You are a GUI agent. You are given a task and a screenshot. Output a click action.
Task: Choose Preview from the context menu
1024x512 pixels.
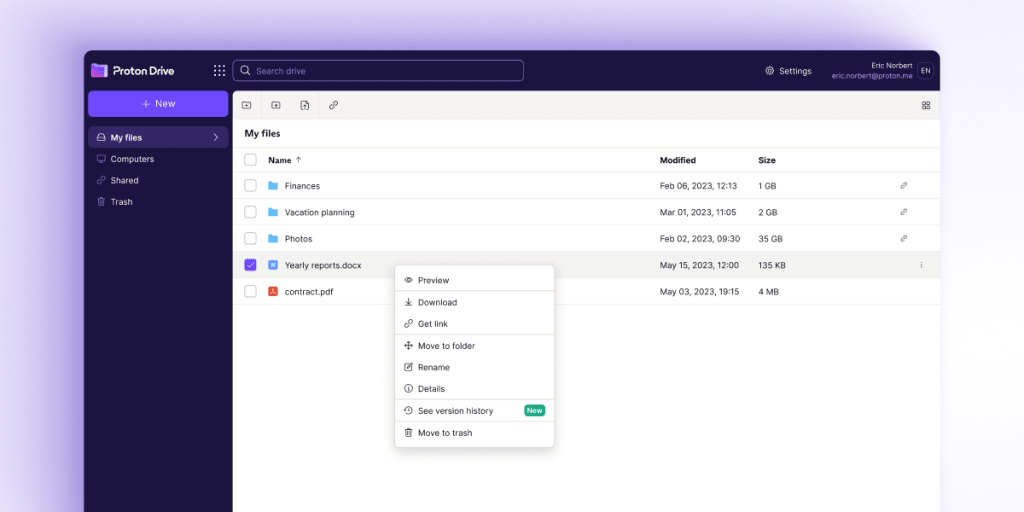[474, 280]
